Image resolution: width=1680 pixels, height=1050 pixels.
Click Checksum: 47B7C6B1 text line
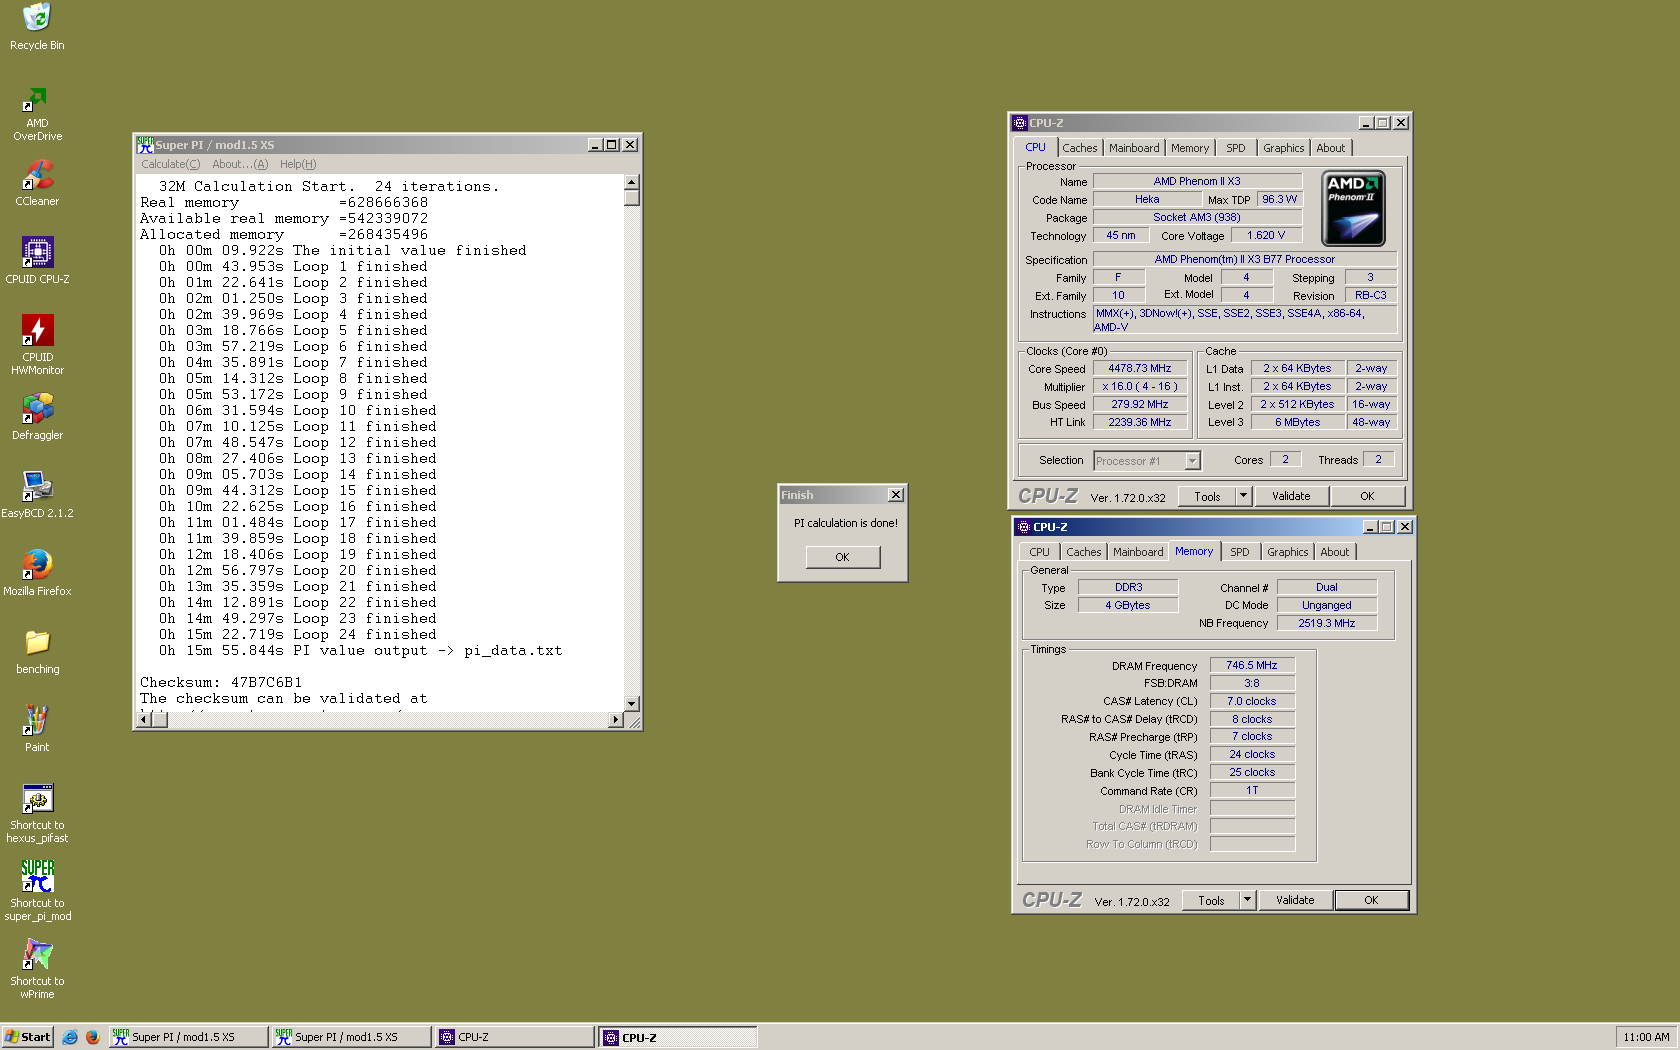click(x=221, y=683)
